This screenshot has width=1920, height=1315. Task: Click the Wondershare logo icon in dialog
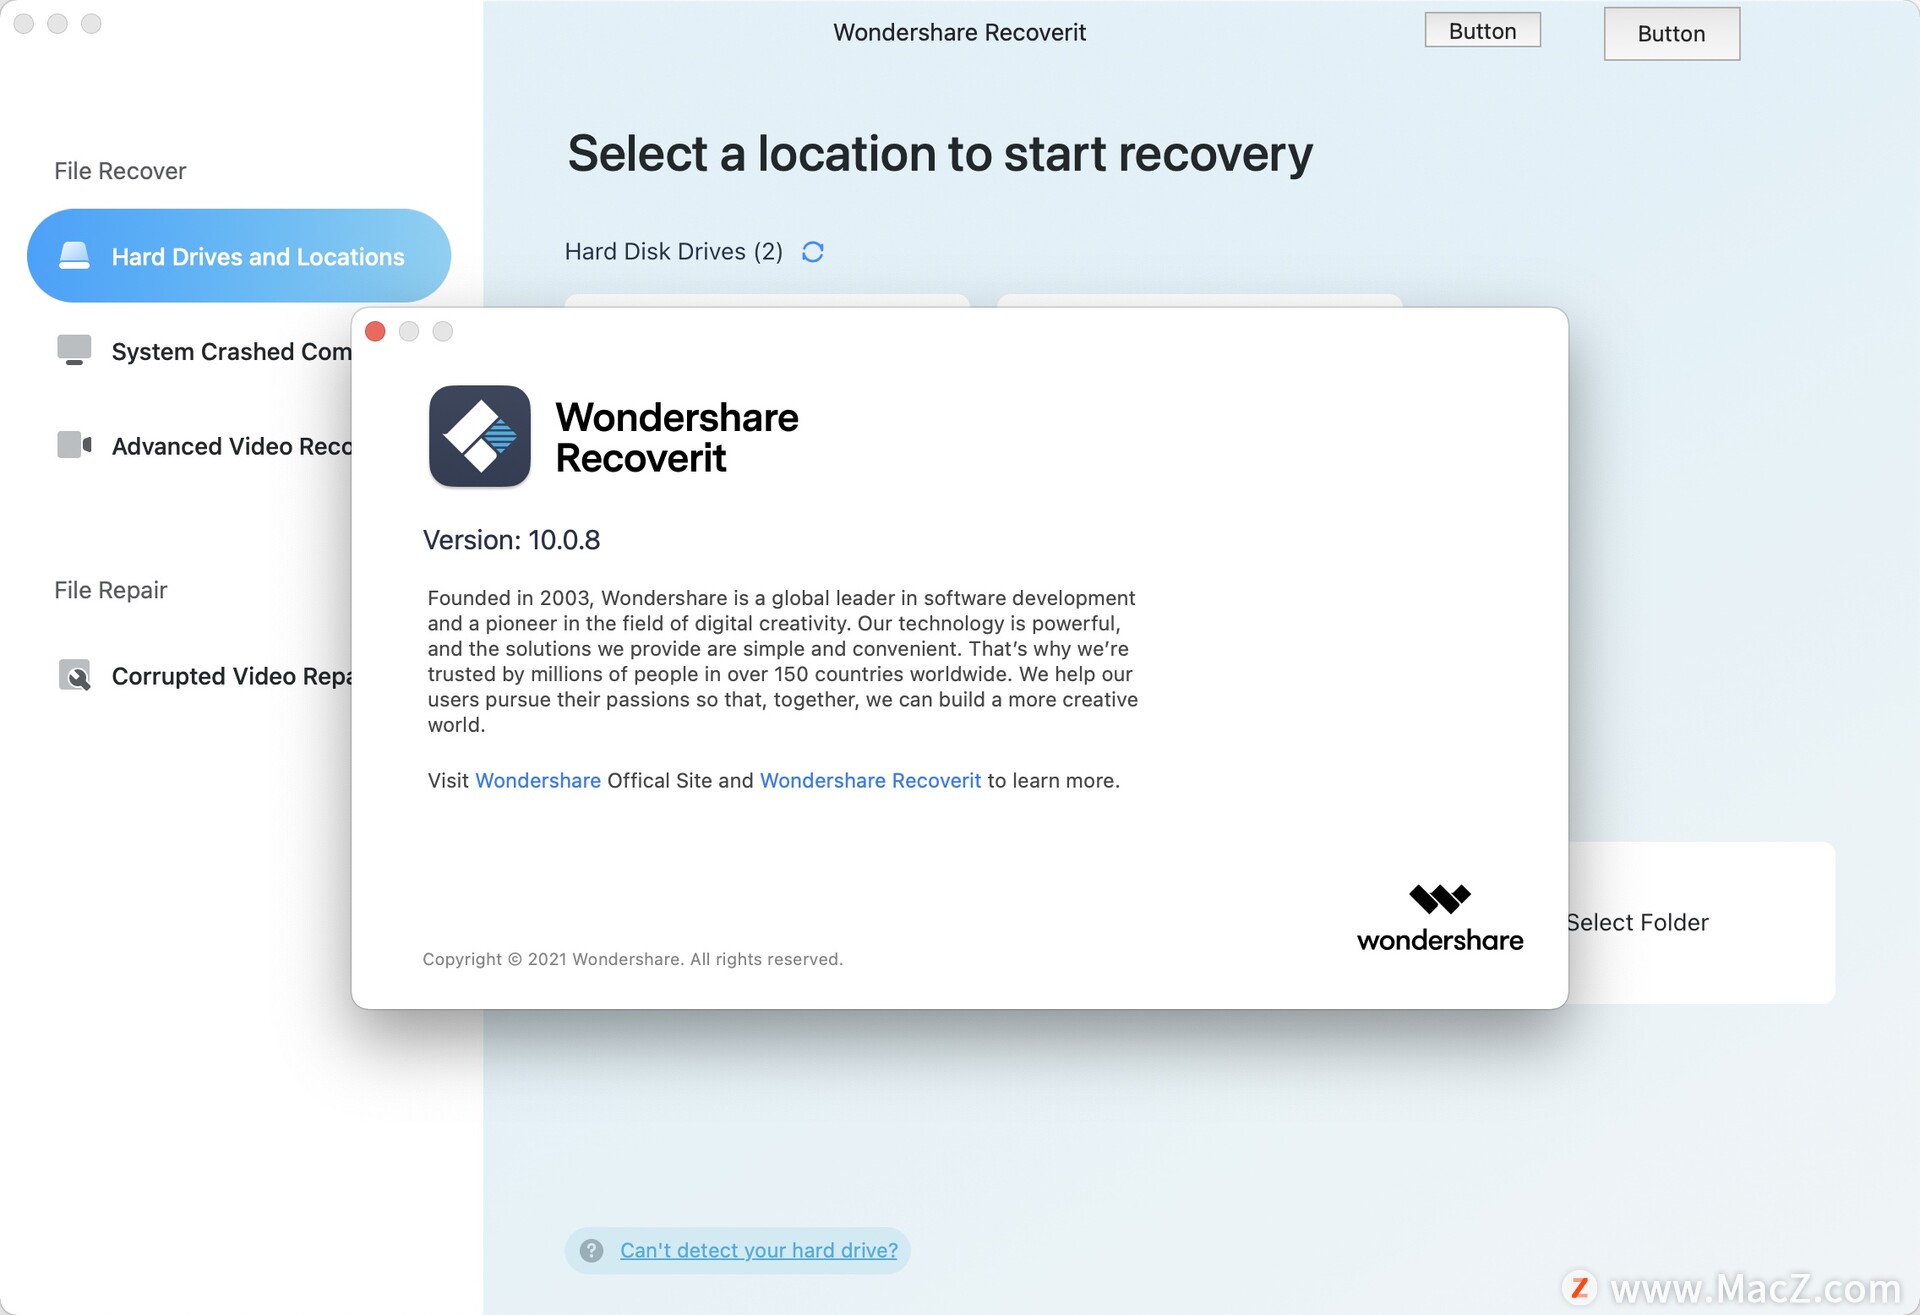click(477, 433)
